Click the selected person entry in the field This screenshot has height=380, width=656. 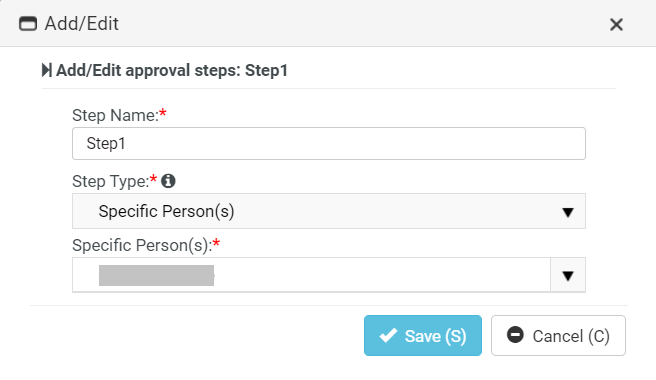(x=156, y=275)
